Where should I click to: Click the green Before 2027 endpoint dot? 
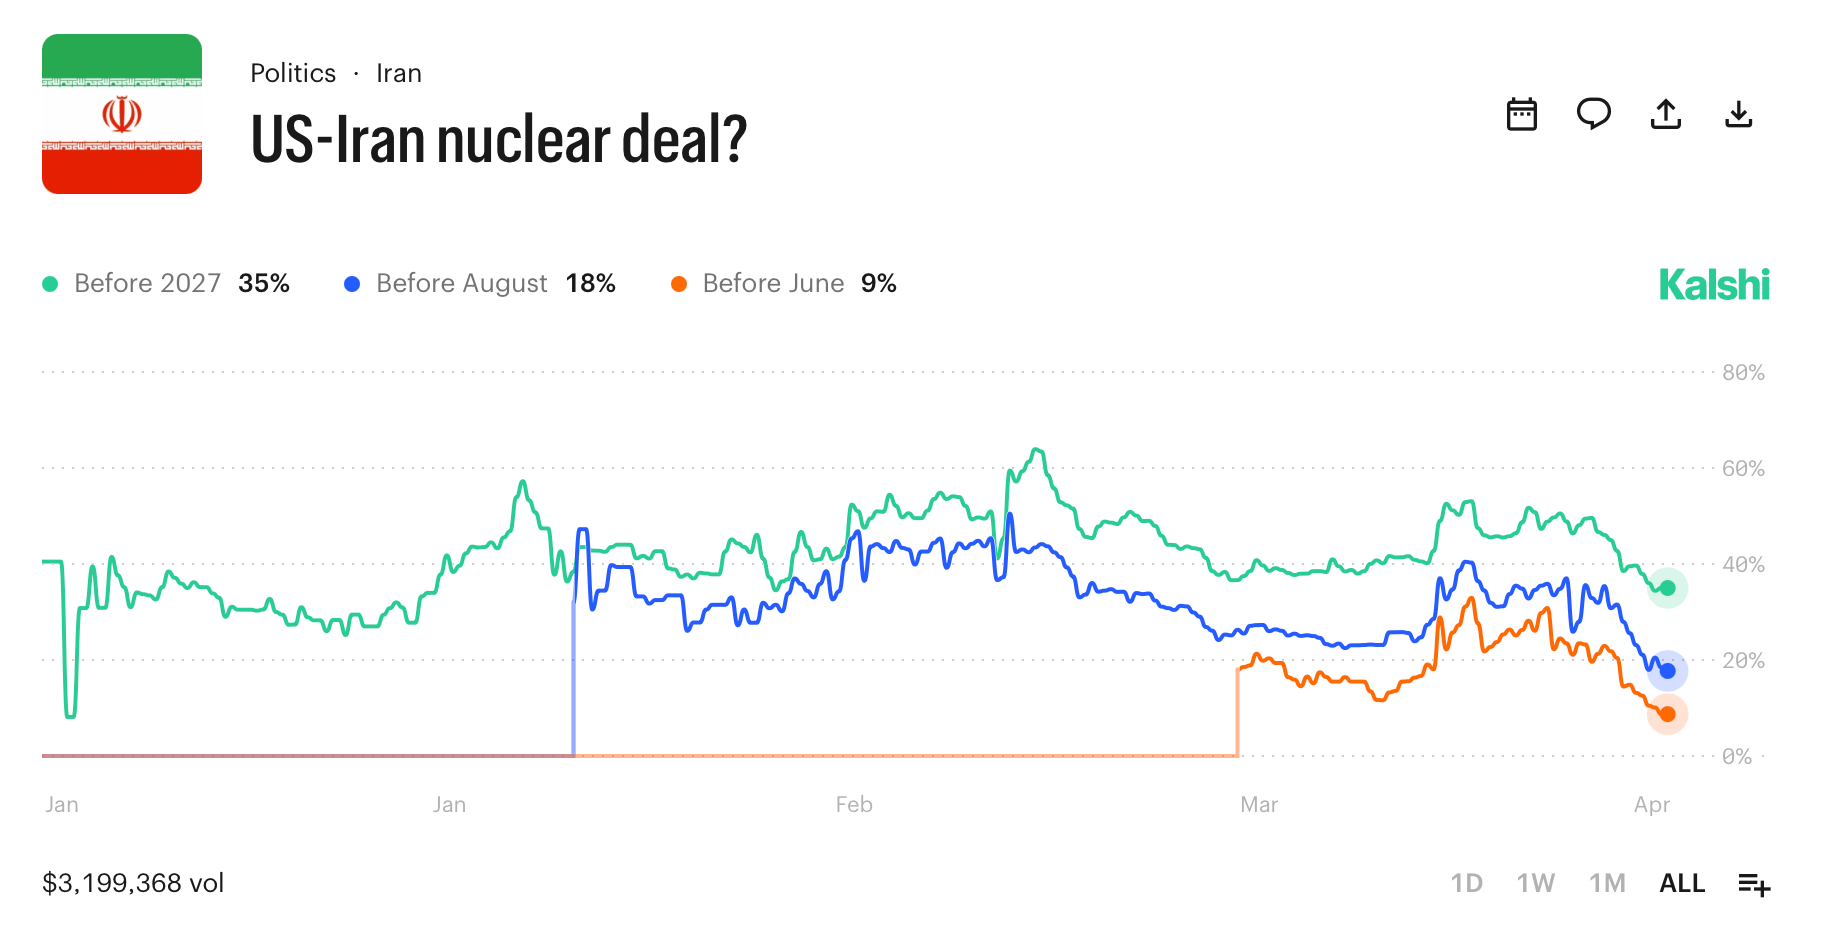tap(1667, 588)
